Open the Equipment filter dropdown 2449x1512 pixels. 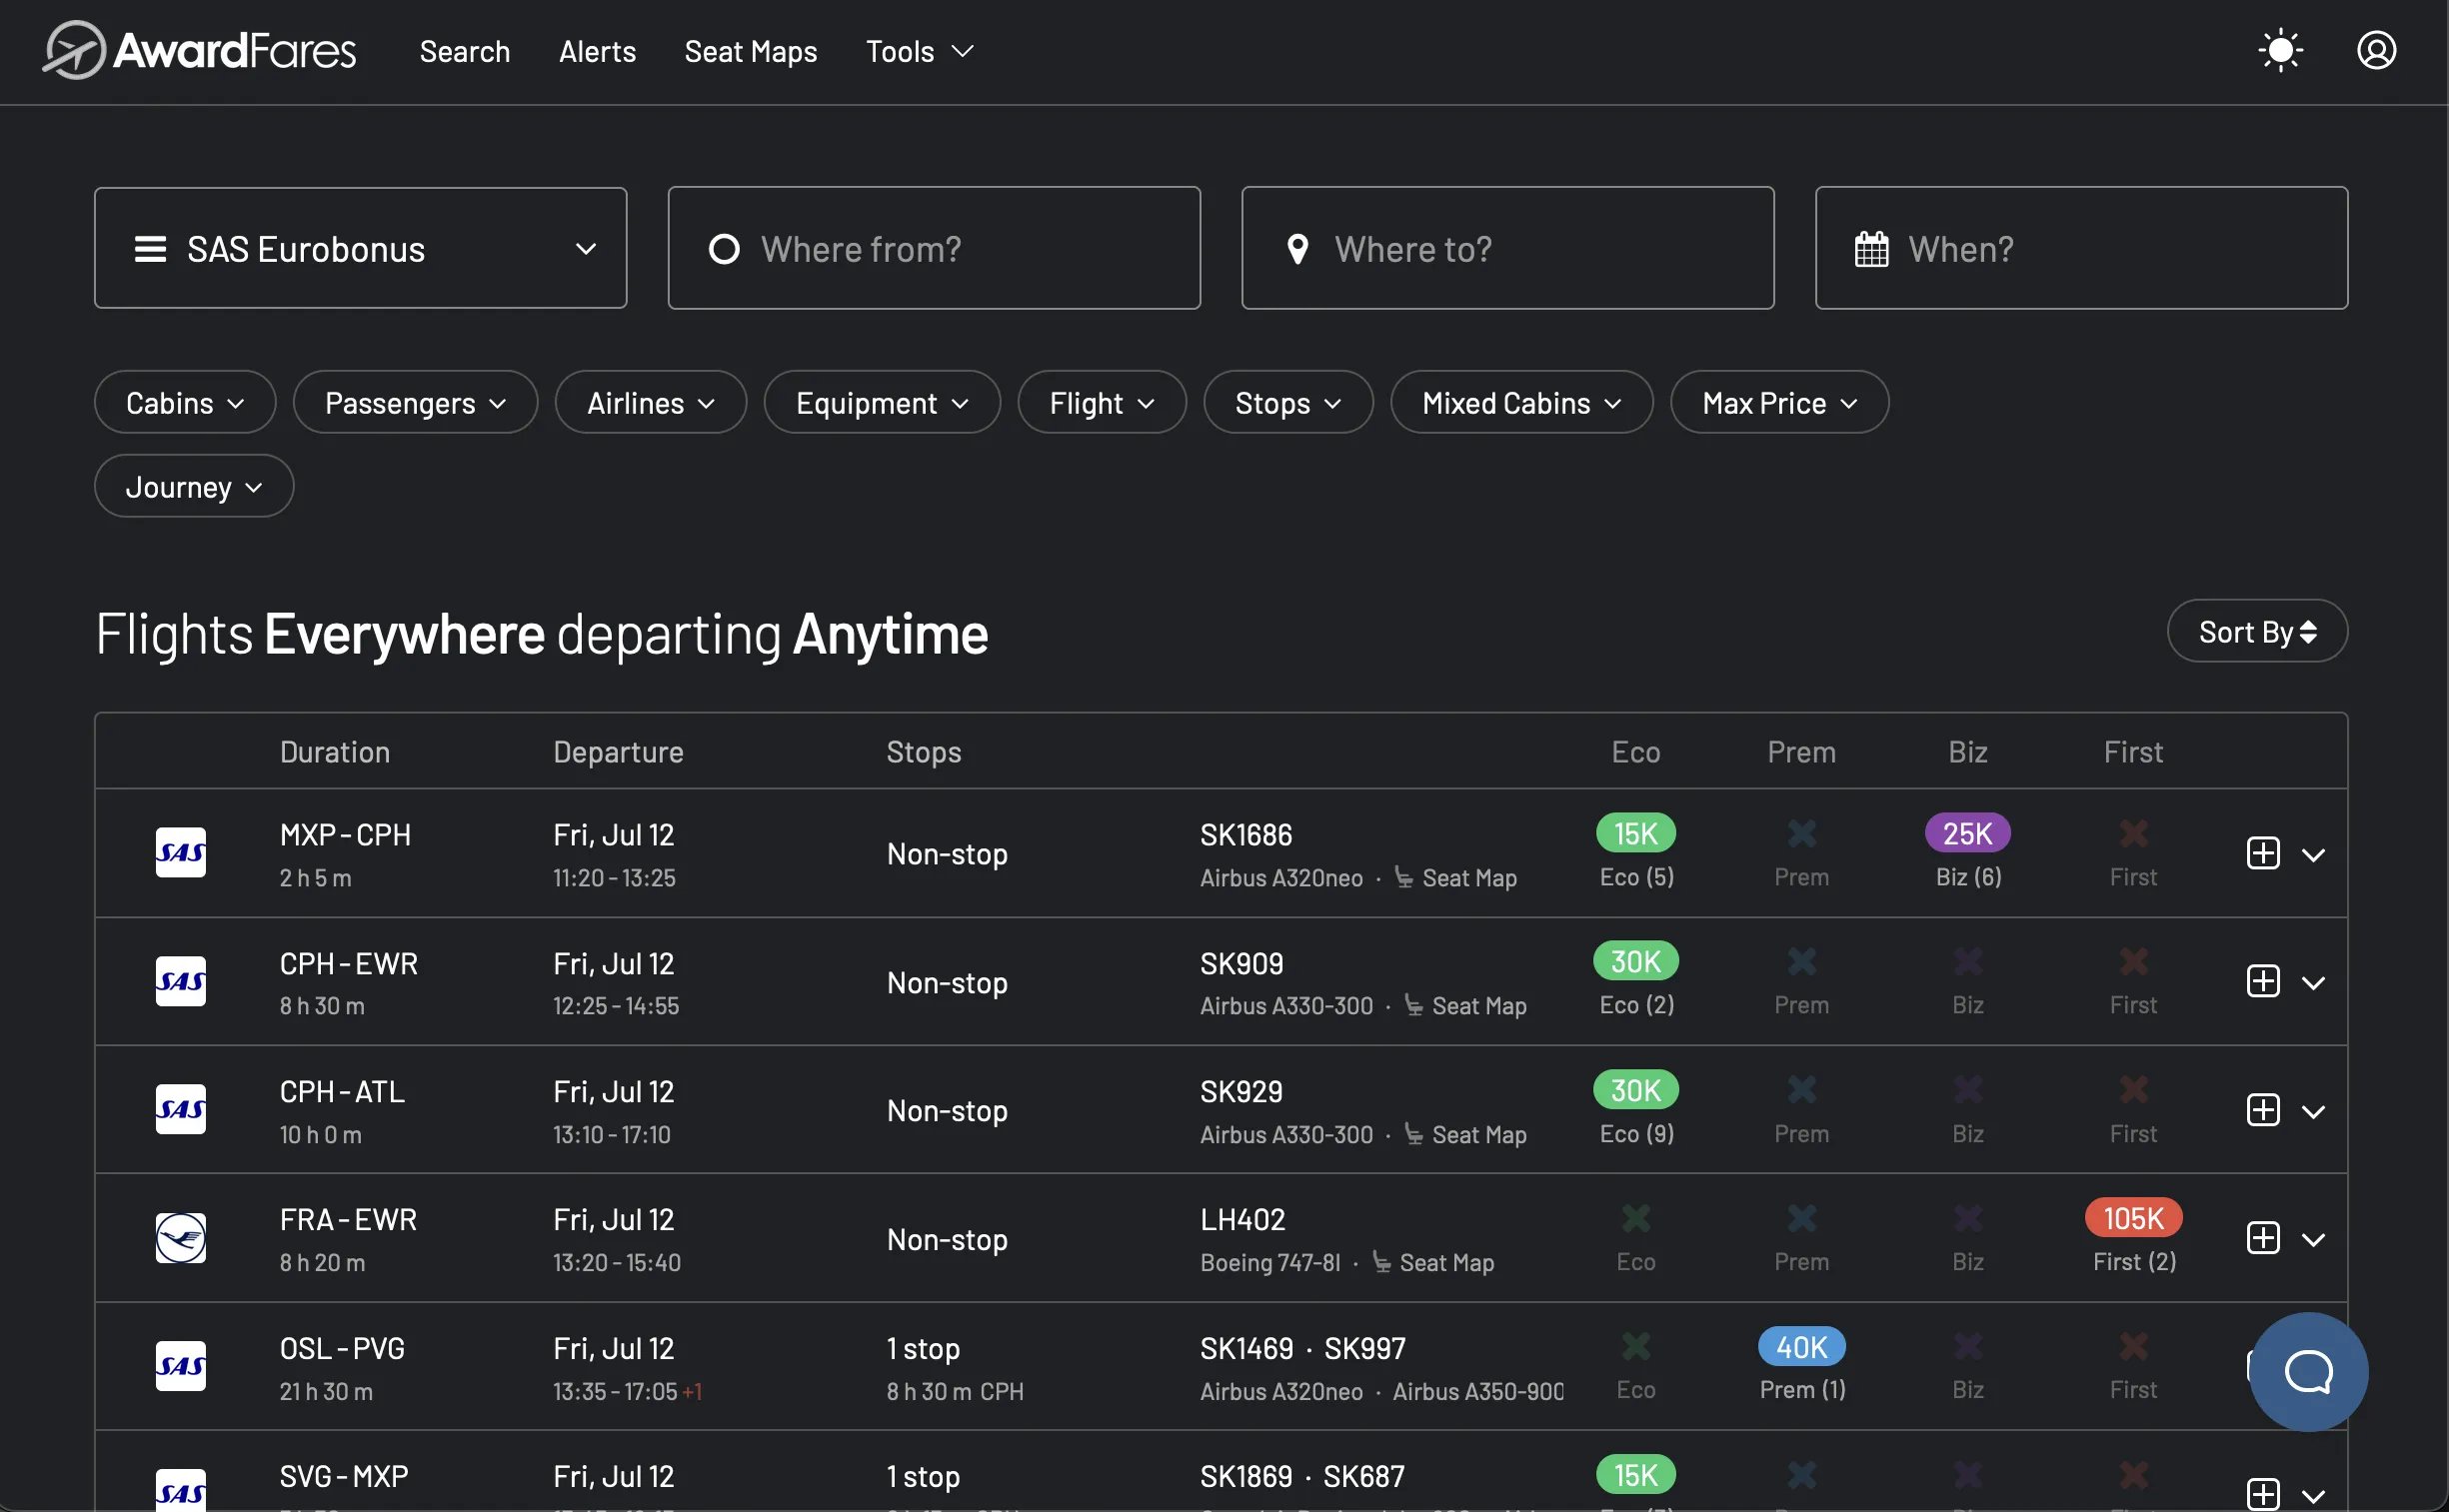[882, 402]
